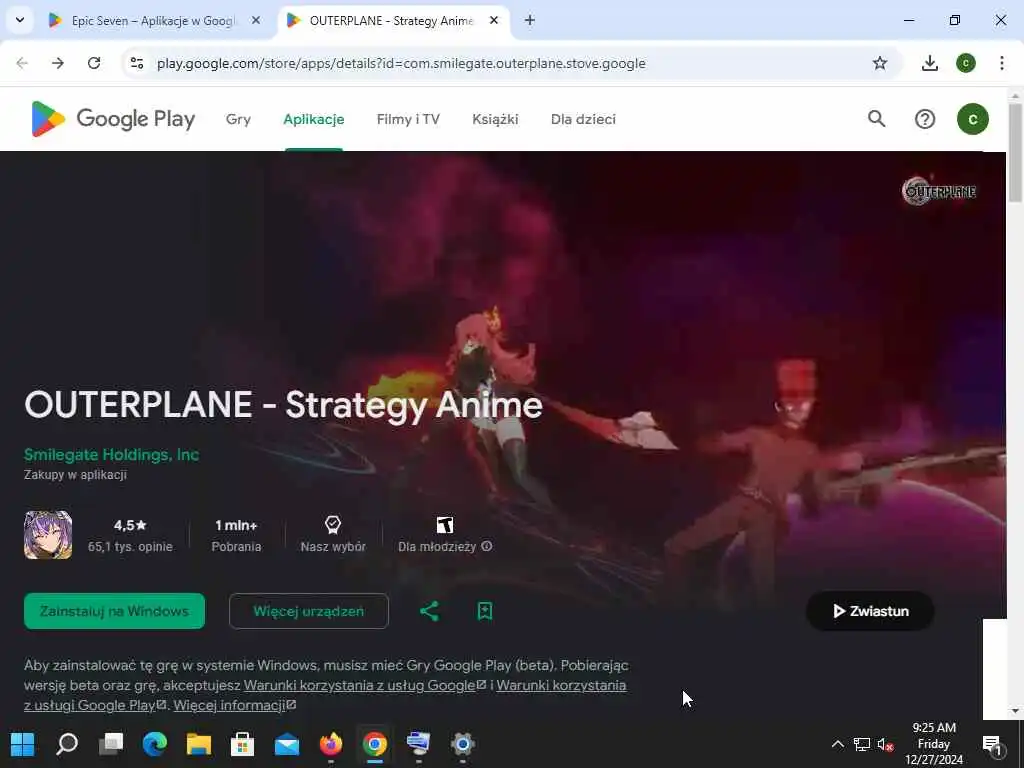Click the Nasz wybór badge
Image resolution: width=1024 pixels, height=768 pixels.
coord(333,535)
